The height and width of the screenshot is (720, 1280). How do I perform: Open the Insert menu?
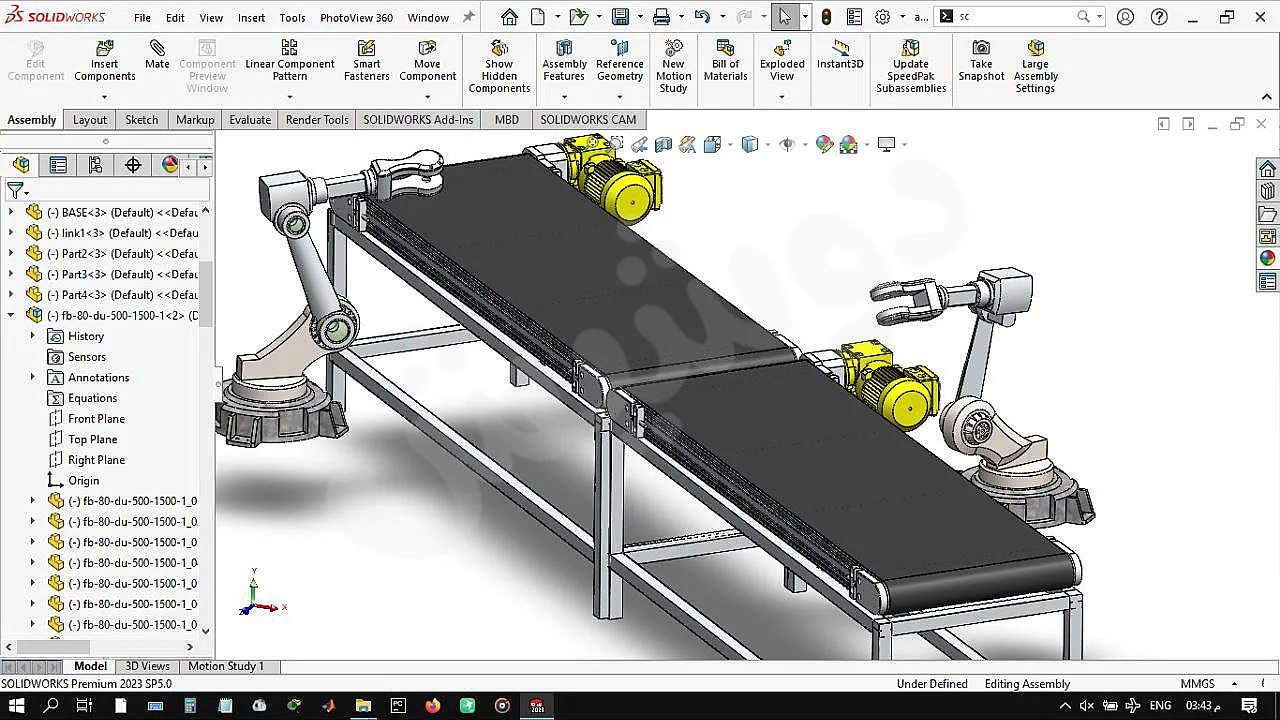pos(251,17)
